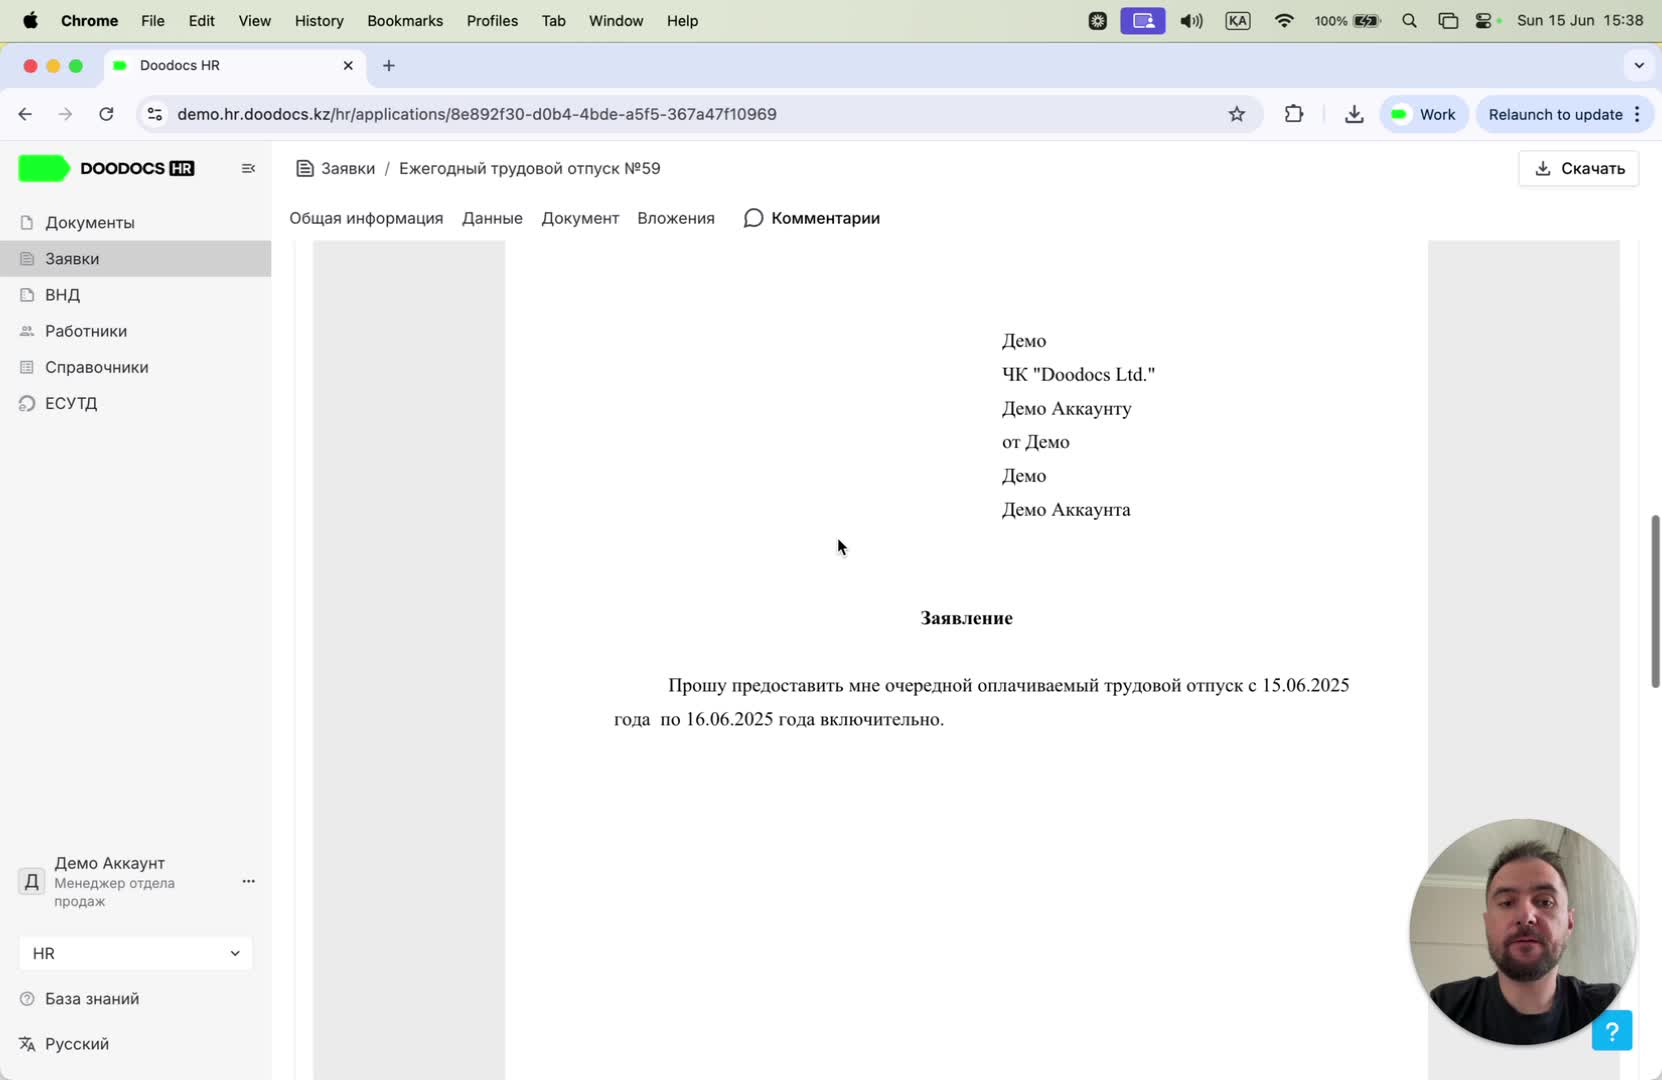This screenshot has width=1662, height=1080.
Task: Download the document via Скачать button
Action: pyautogui.click(x=1578, y=168)
